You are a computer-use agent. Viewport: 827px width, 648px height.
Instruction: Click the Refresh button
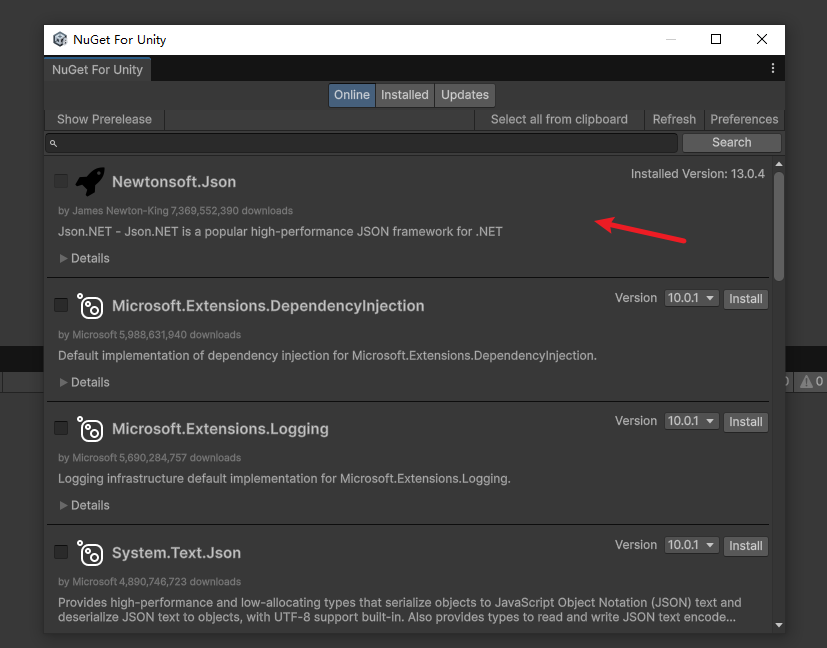[x=674, y=120]
